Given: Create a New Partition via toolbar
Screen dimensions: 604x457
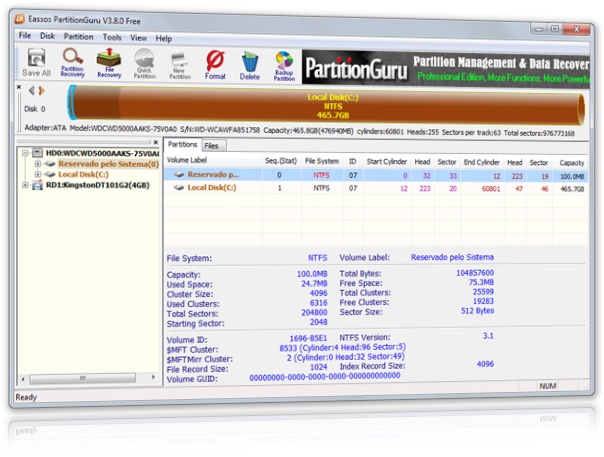Looking at the screenshot, I should coord(180,65).
